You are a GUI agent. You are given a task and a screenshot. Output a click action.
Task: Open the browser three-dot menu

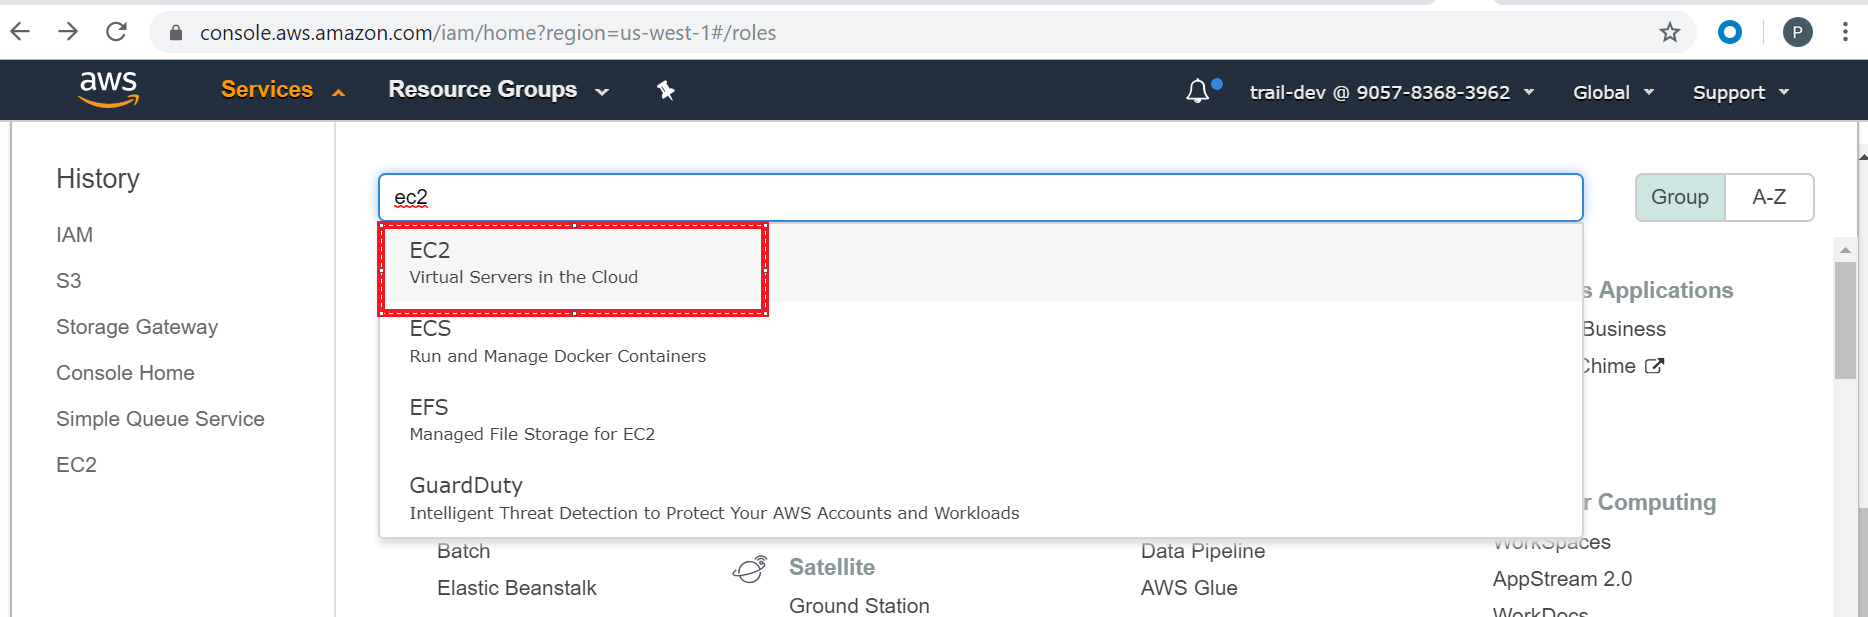pyautogui.click(x=1845, y=32)
